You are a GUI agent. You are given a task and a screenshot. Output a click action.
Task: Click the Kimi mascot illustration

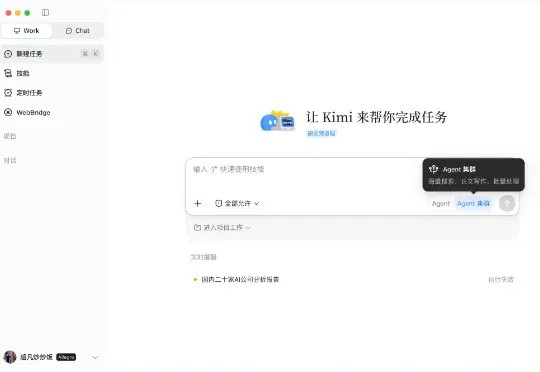click(278, 121)
